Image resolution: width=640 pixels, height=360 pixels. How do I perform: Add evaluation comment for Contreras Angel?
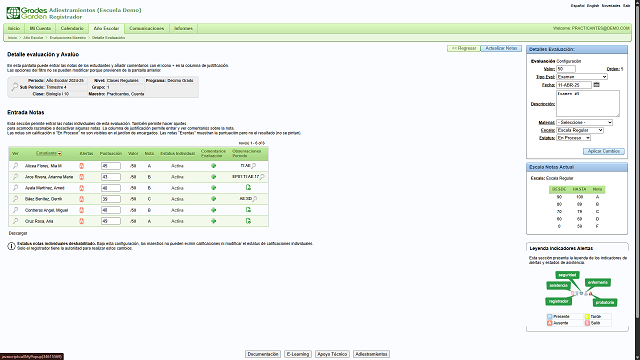coord(213,210)
